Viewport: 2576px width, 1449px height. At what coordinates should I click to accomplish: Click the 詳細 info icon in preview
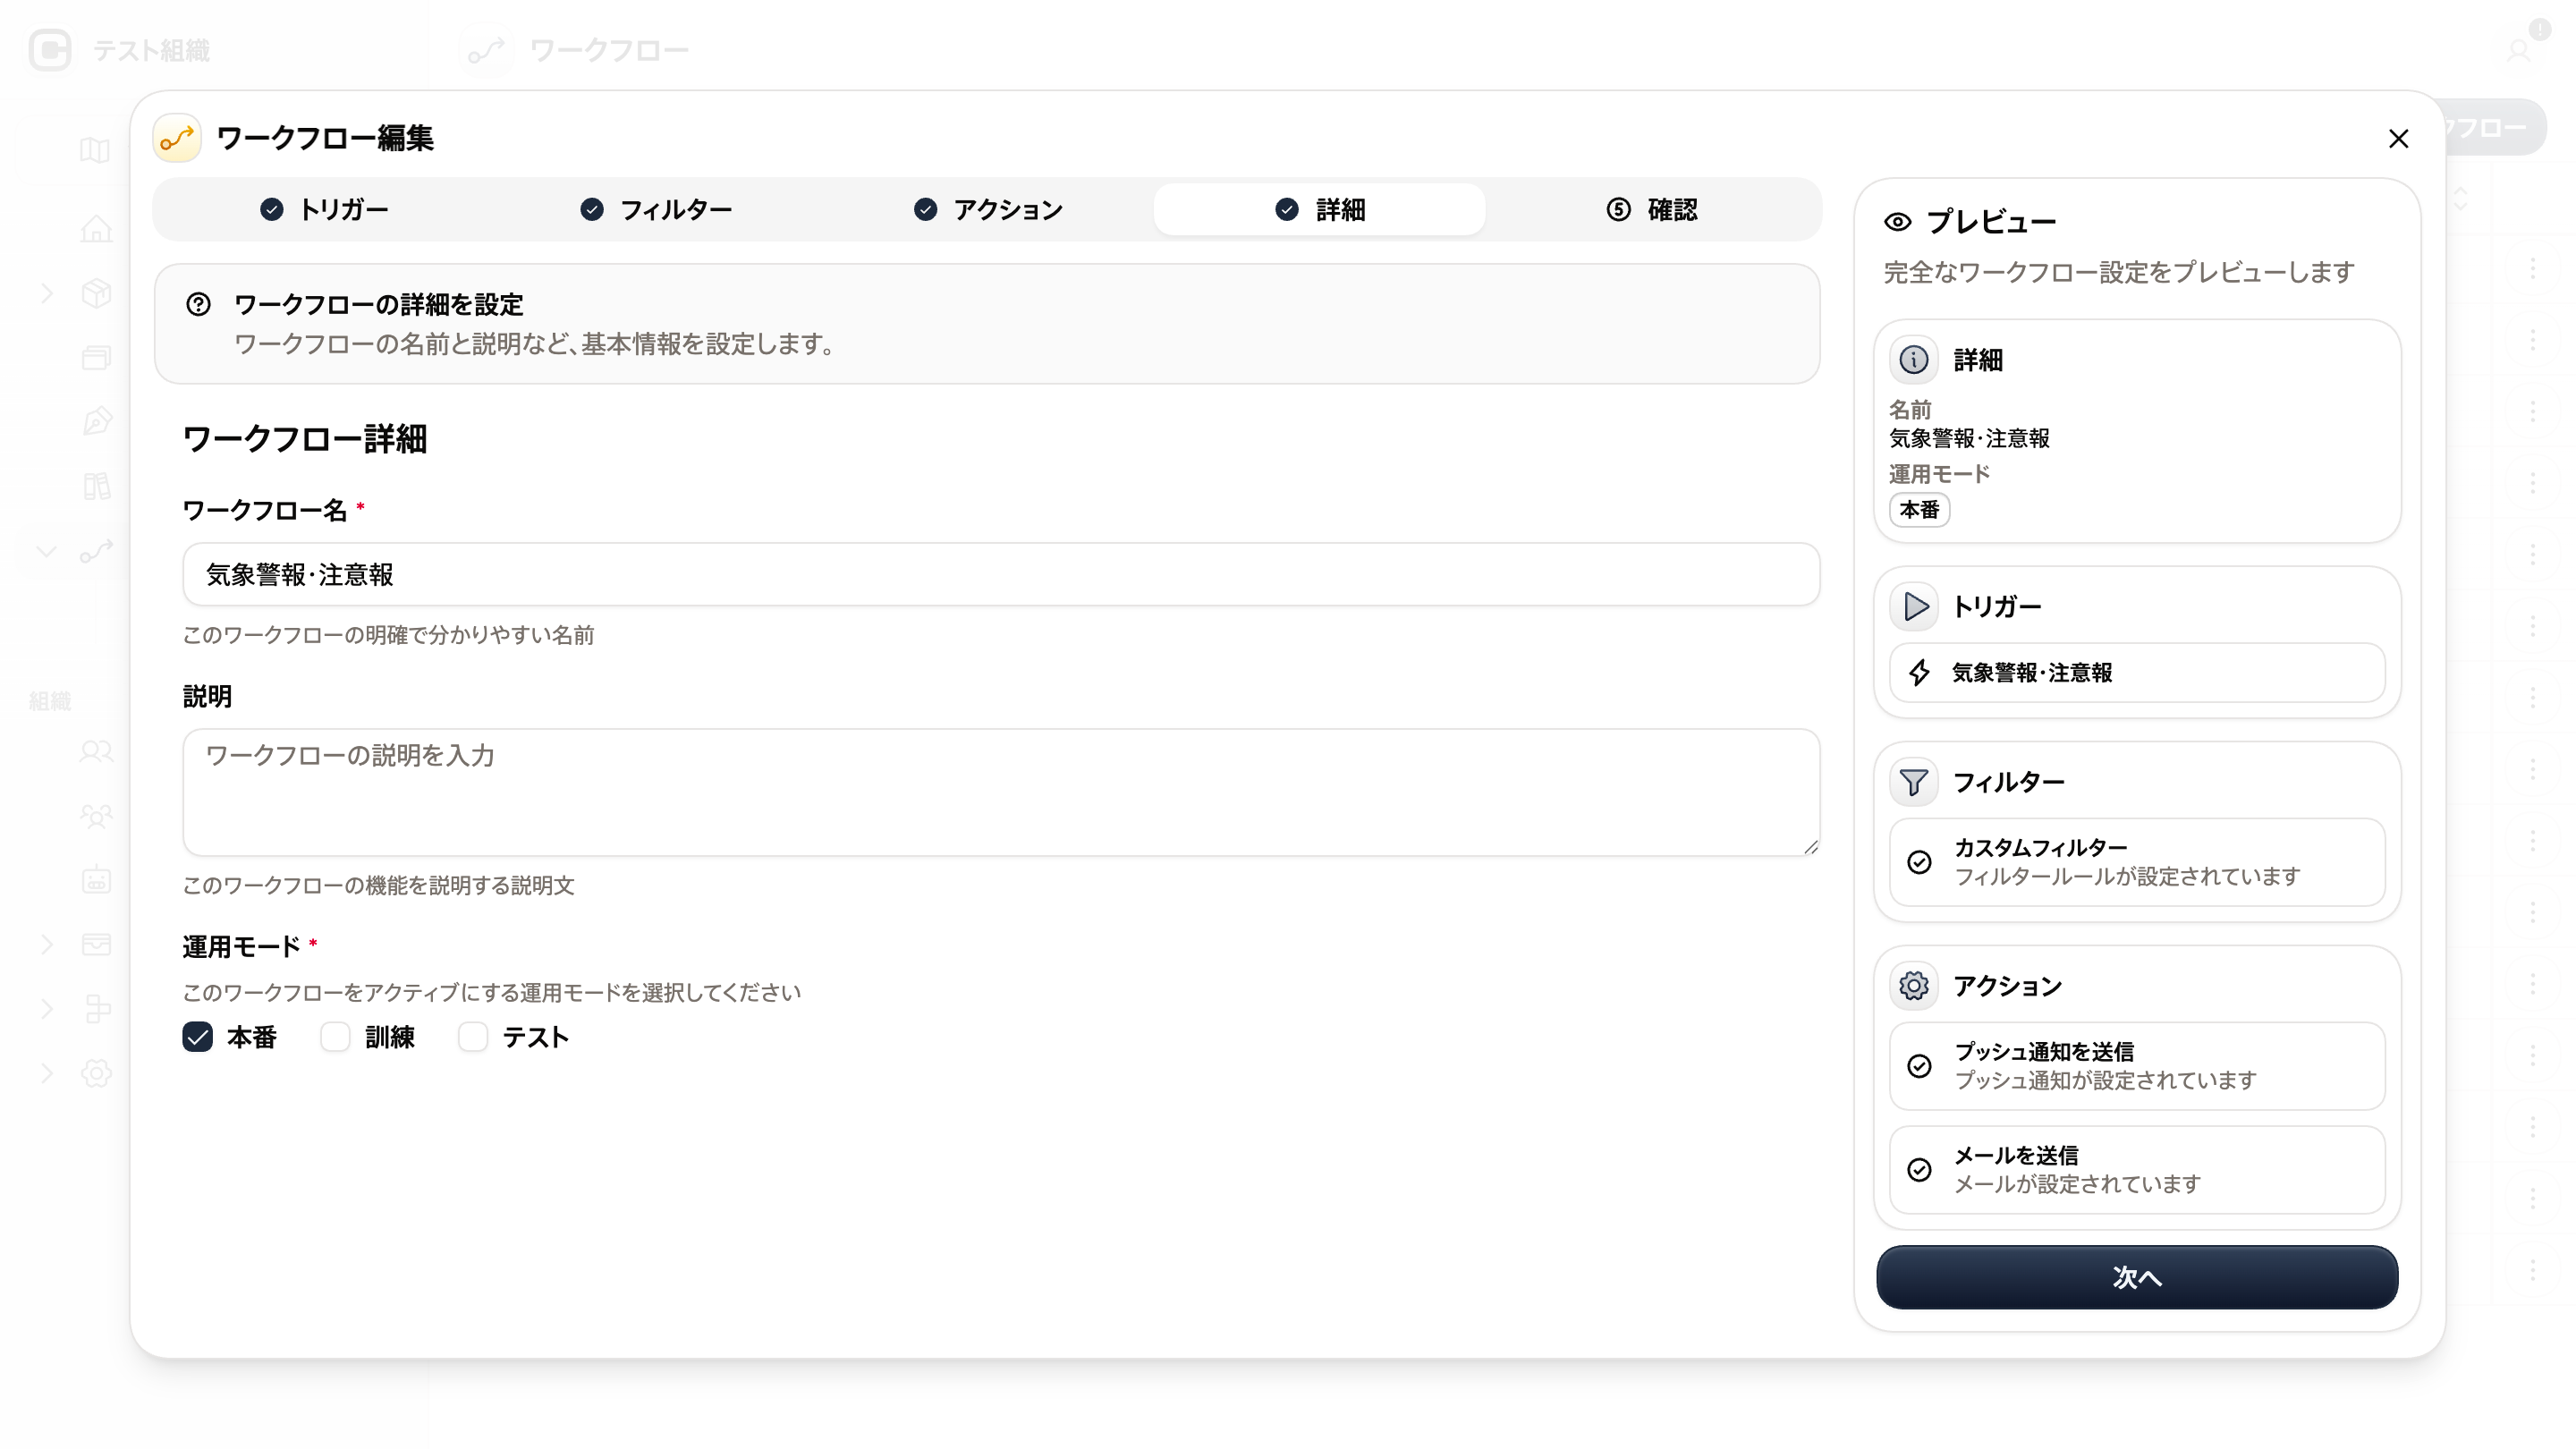[x=1914, y=360]
